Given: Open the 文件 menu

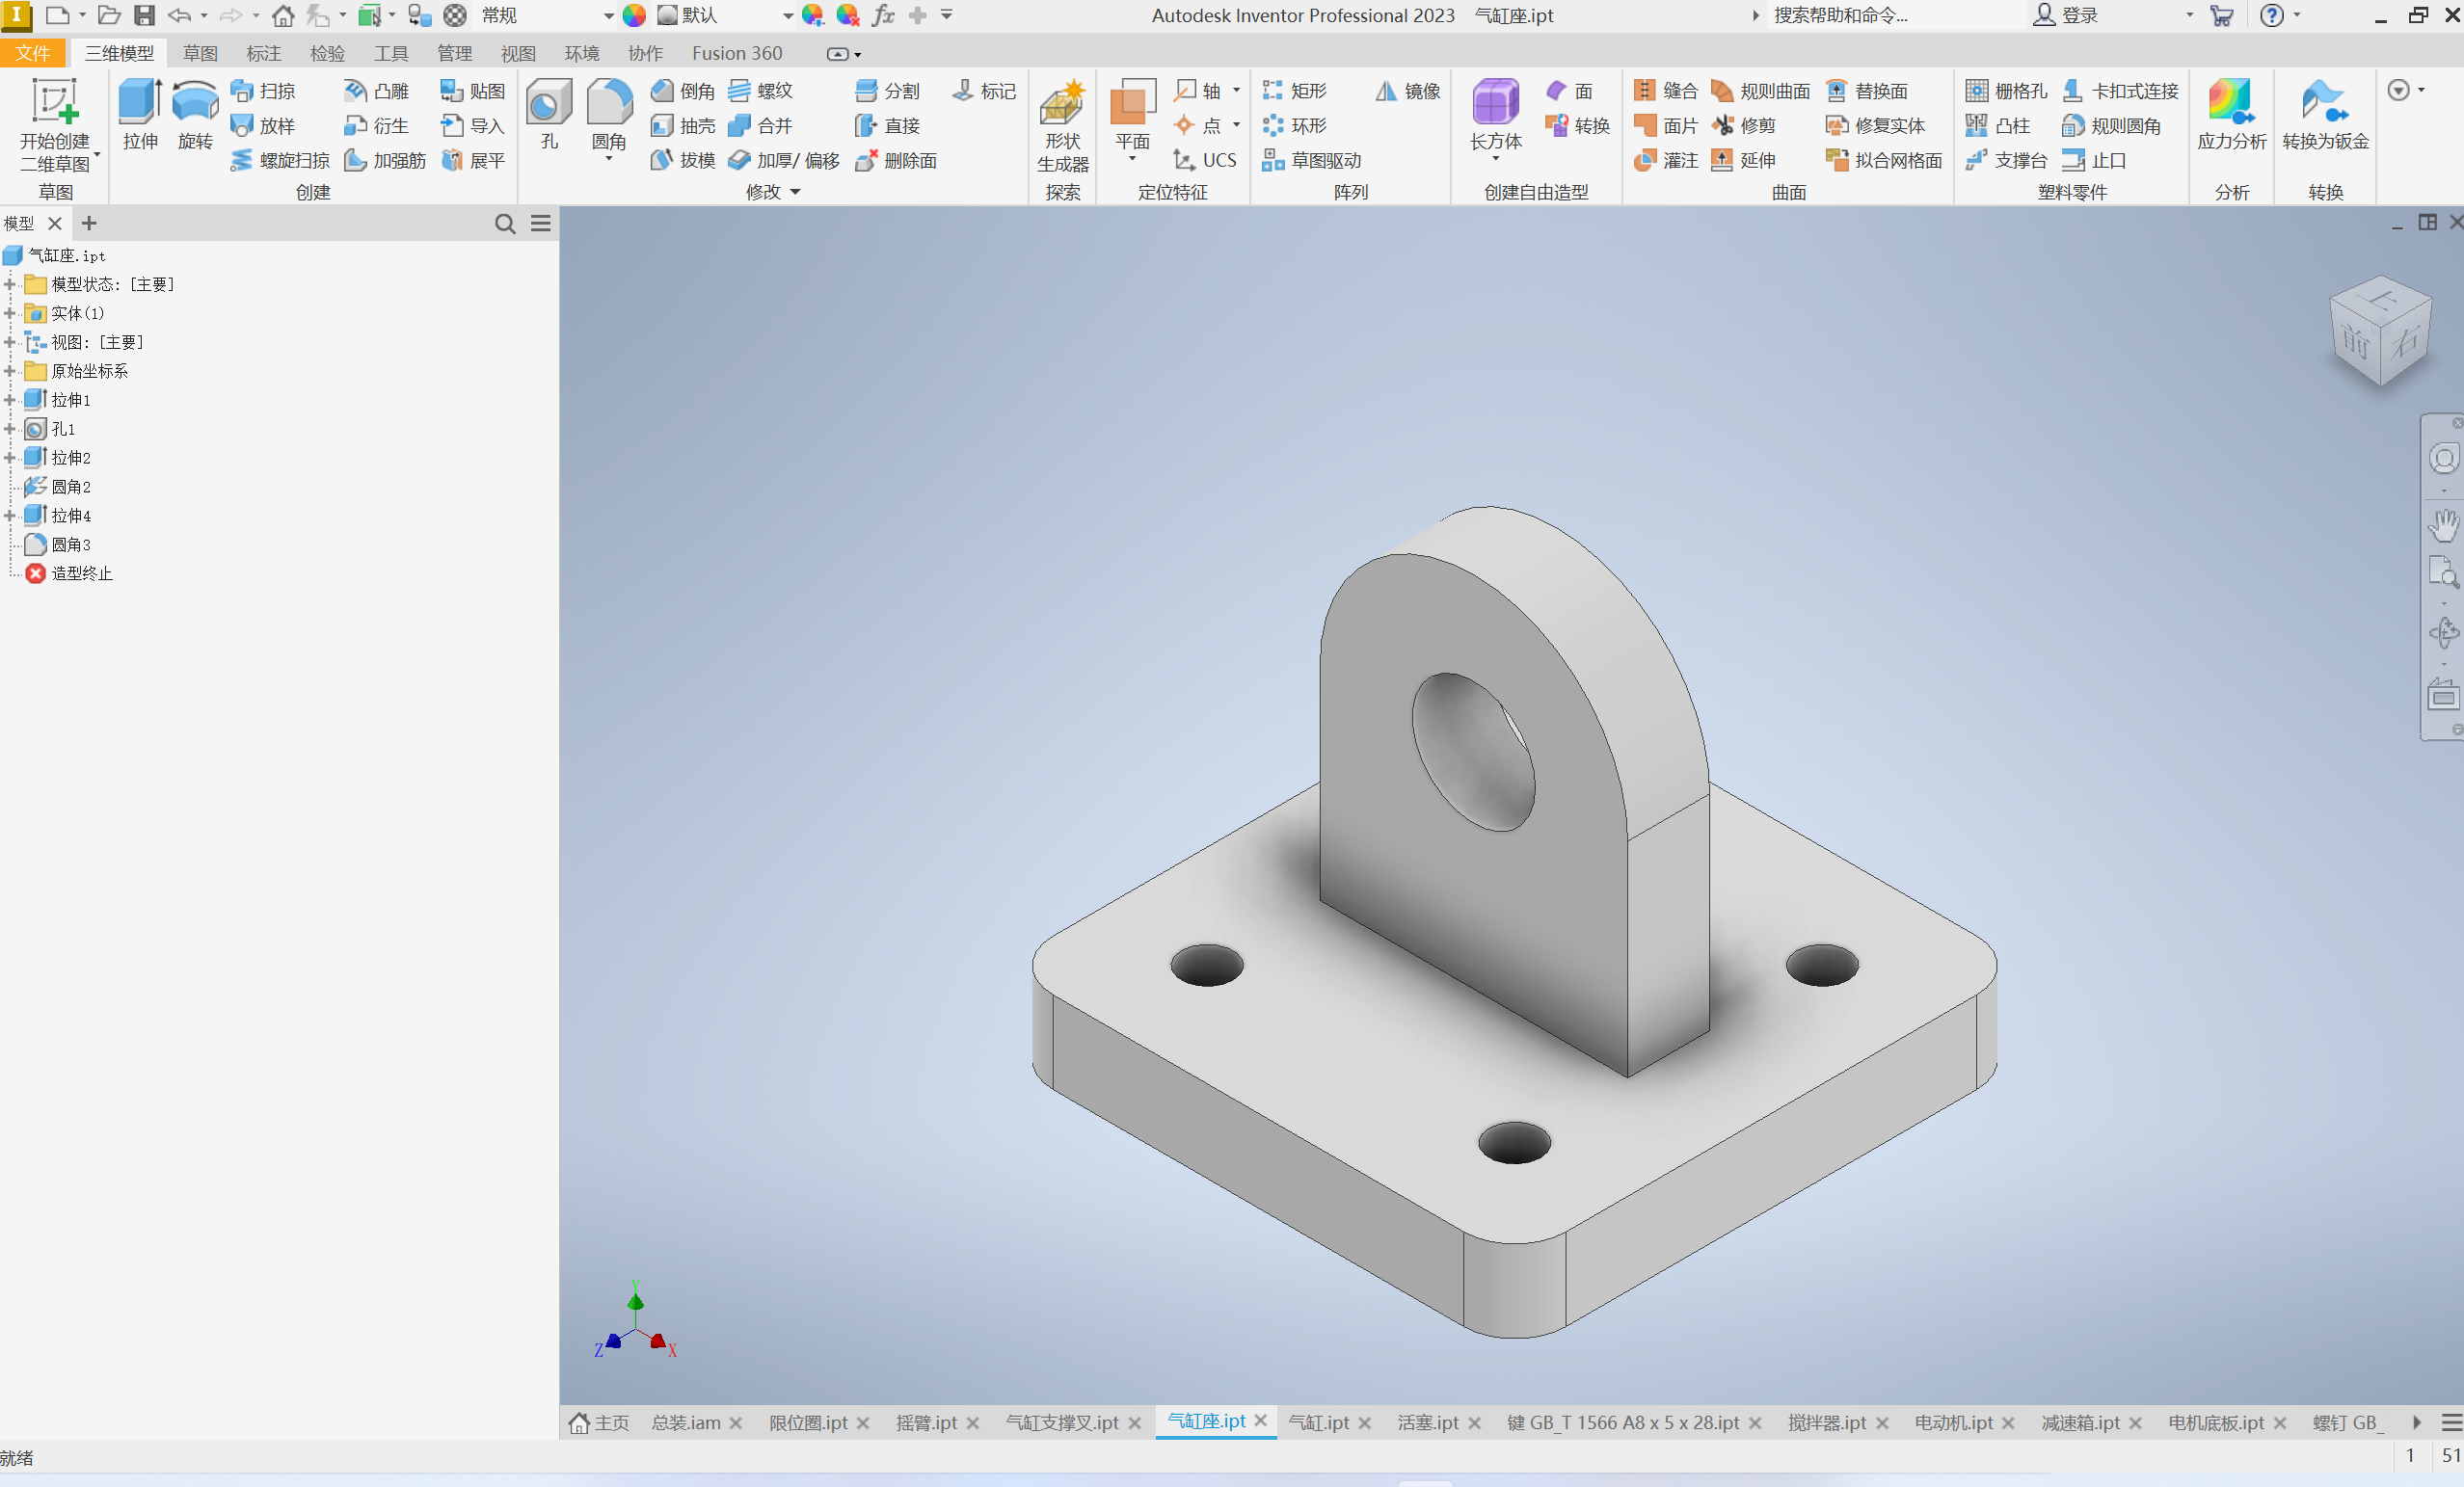Looking at the screenshot, I should pos(32,53).
